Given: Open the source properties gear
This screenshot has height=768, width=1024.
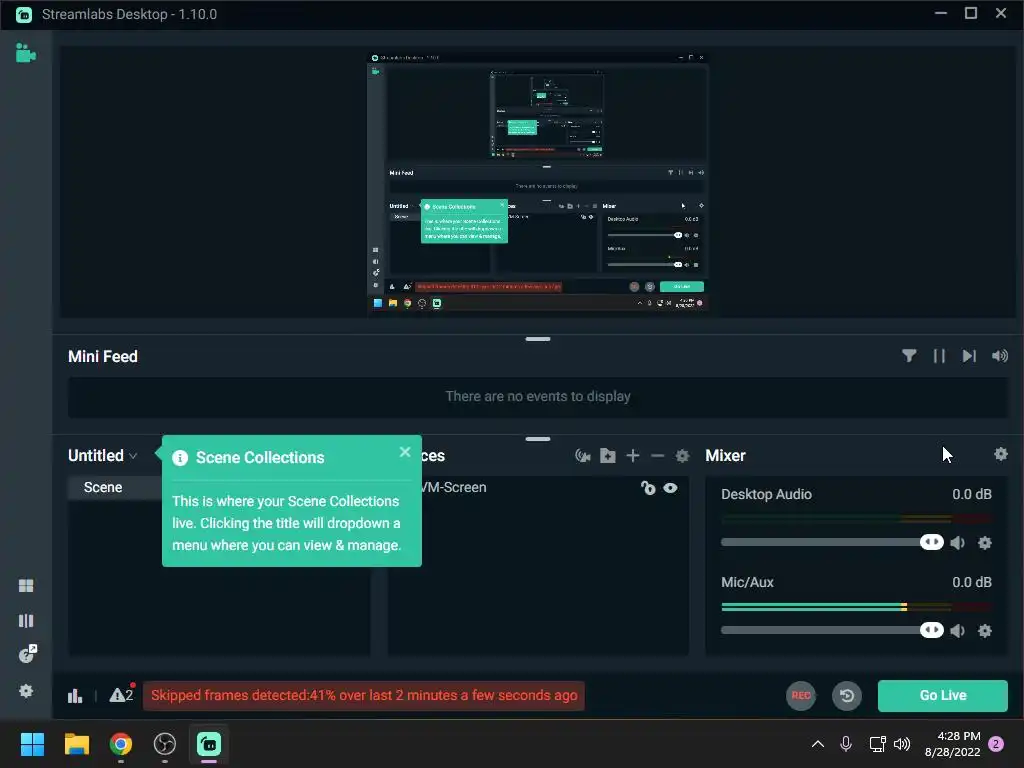Looking at the screenshot, I should click(x=682, y=456).
